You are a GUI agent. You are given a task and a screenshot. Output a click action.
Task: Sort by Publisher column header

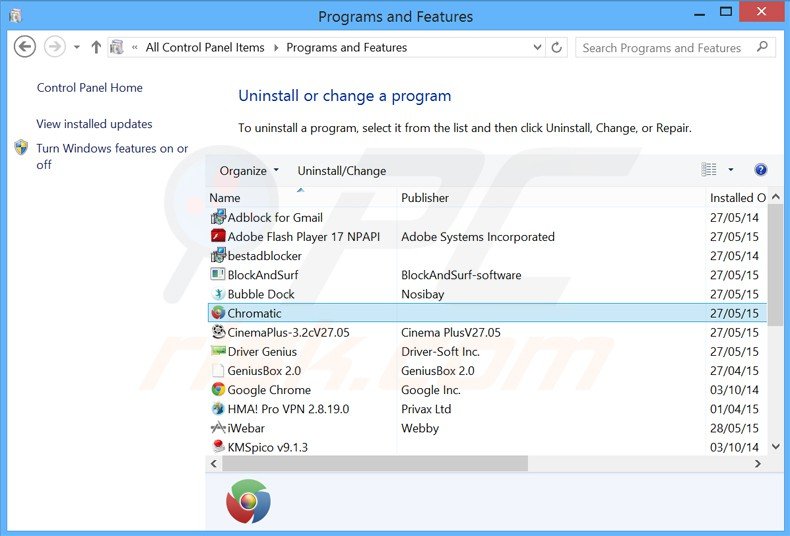tap(551, 197)
